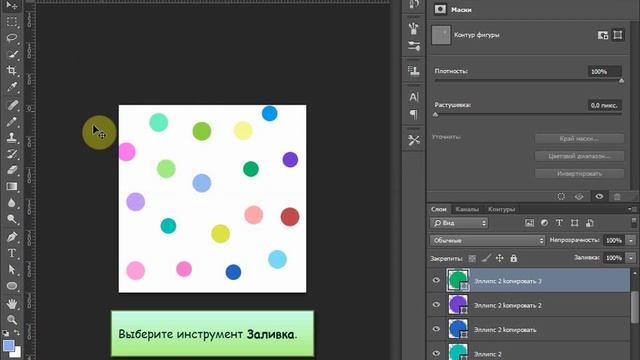This screenshot has height=360, width=640.
Task: Load selection from mask icon
Action: [561, 197]
